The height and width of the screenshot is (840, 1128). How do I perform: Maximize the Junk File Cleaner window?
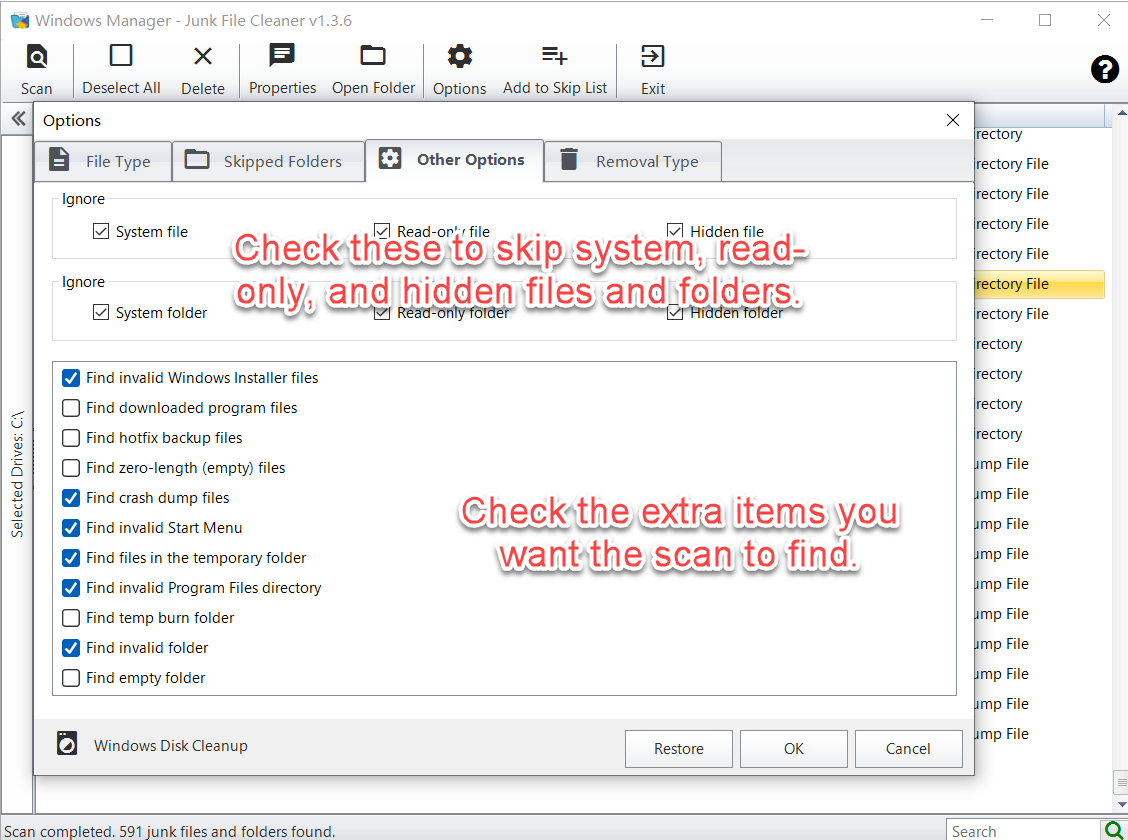[1045, 20]
